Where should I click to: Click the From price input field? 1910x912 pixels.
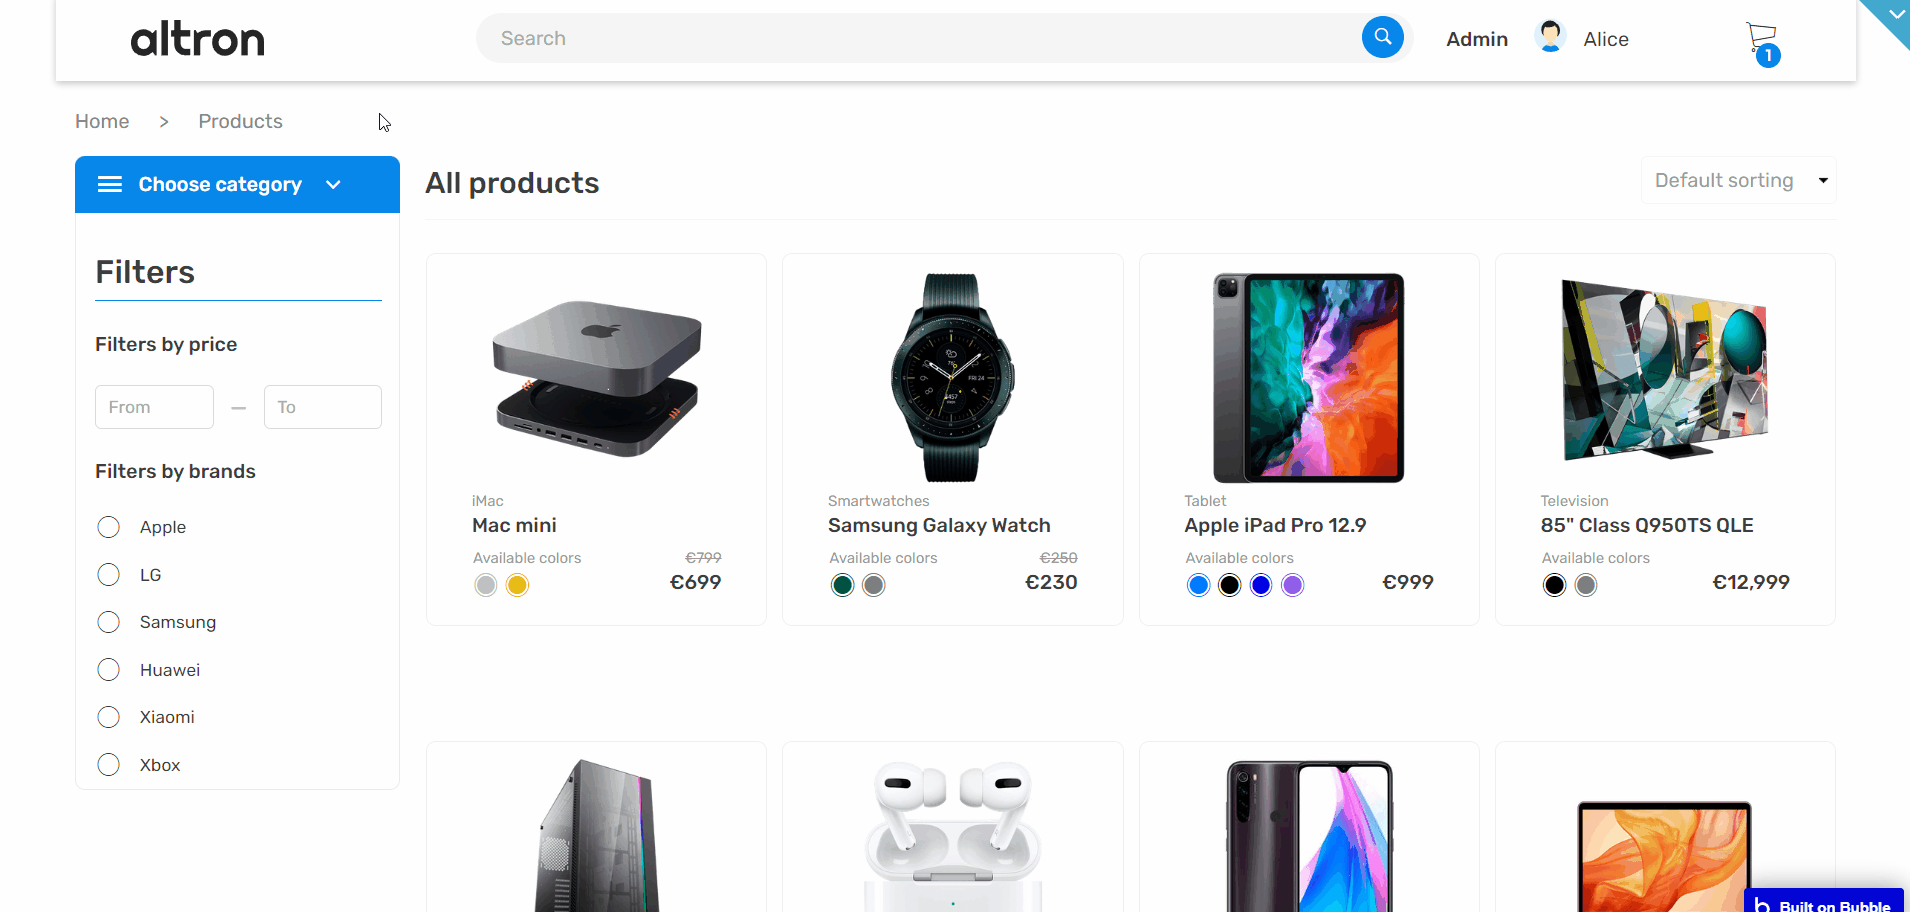pos(154,407)
